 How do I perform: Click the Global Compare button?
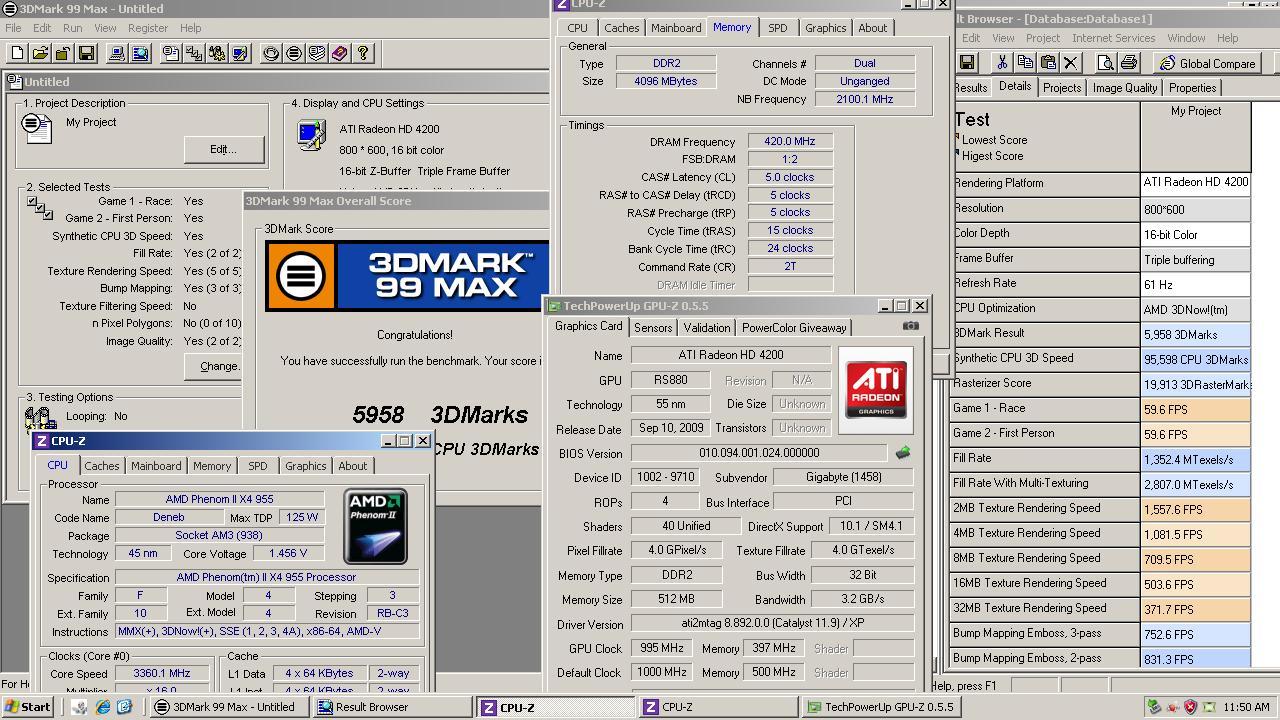coord(1207,63)
